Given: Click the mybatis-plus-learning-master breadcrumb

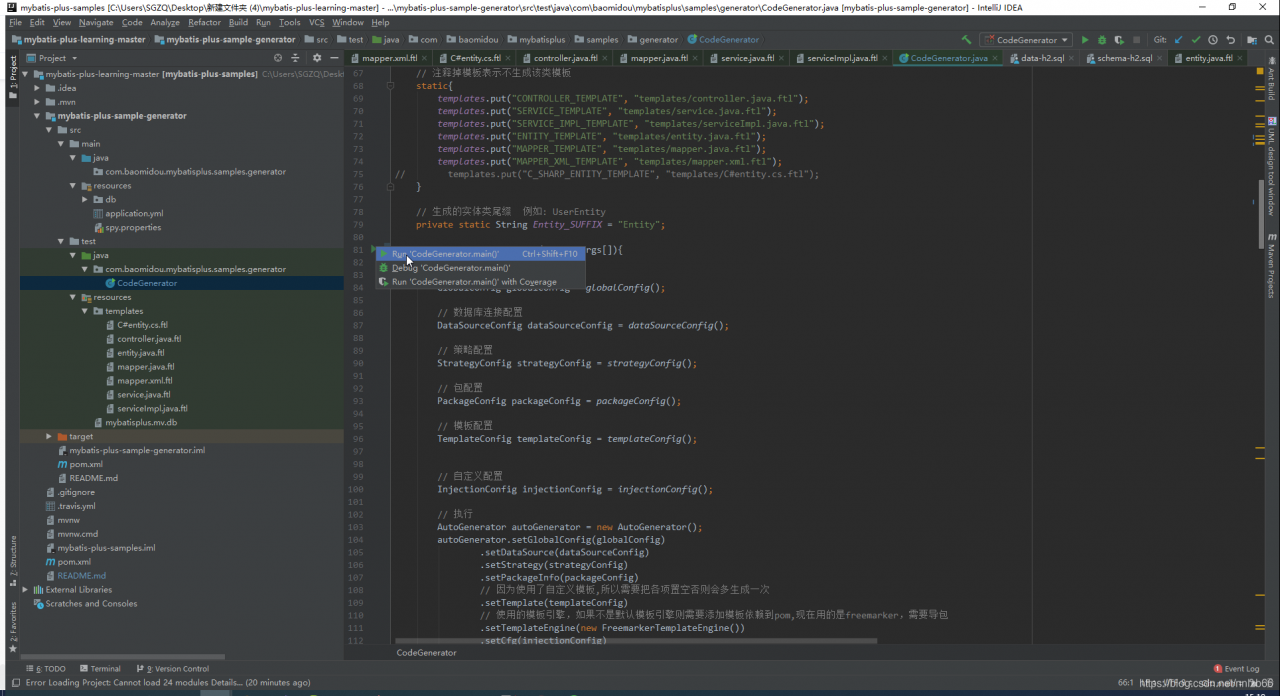Looking at the screenshot, I should click(x=79, y=40).
